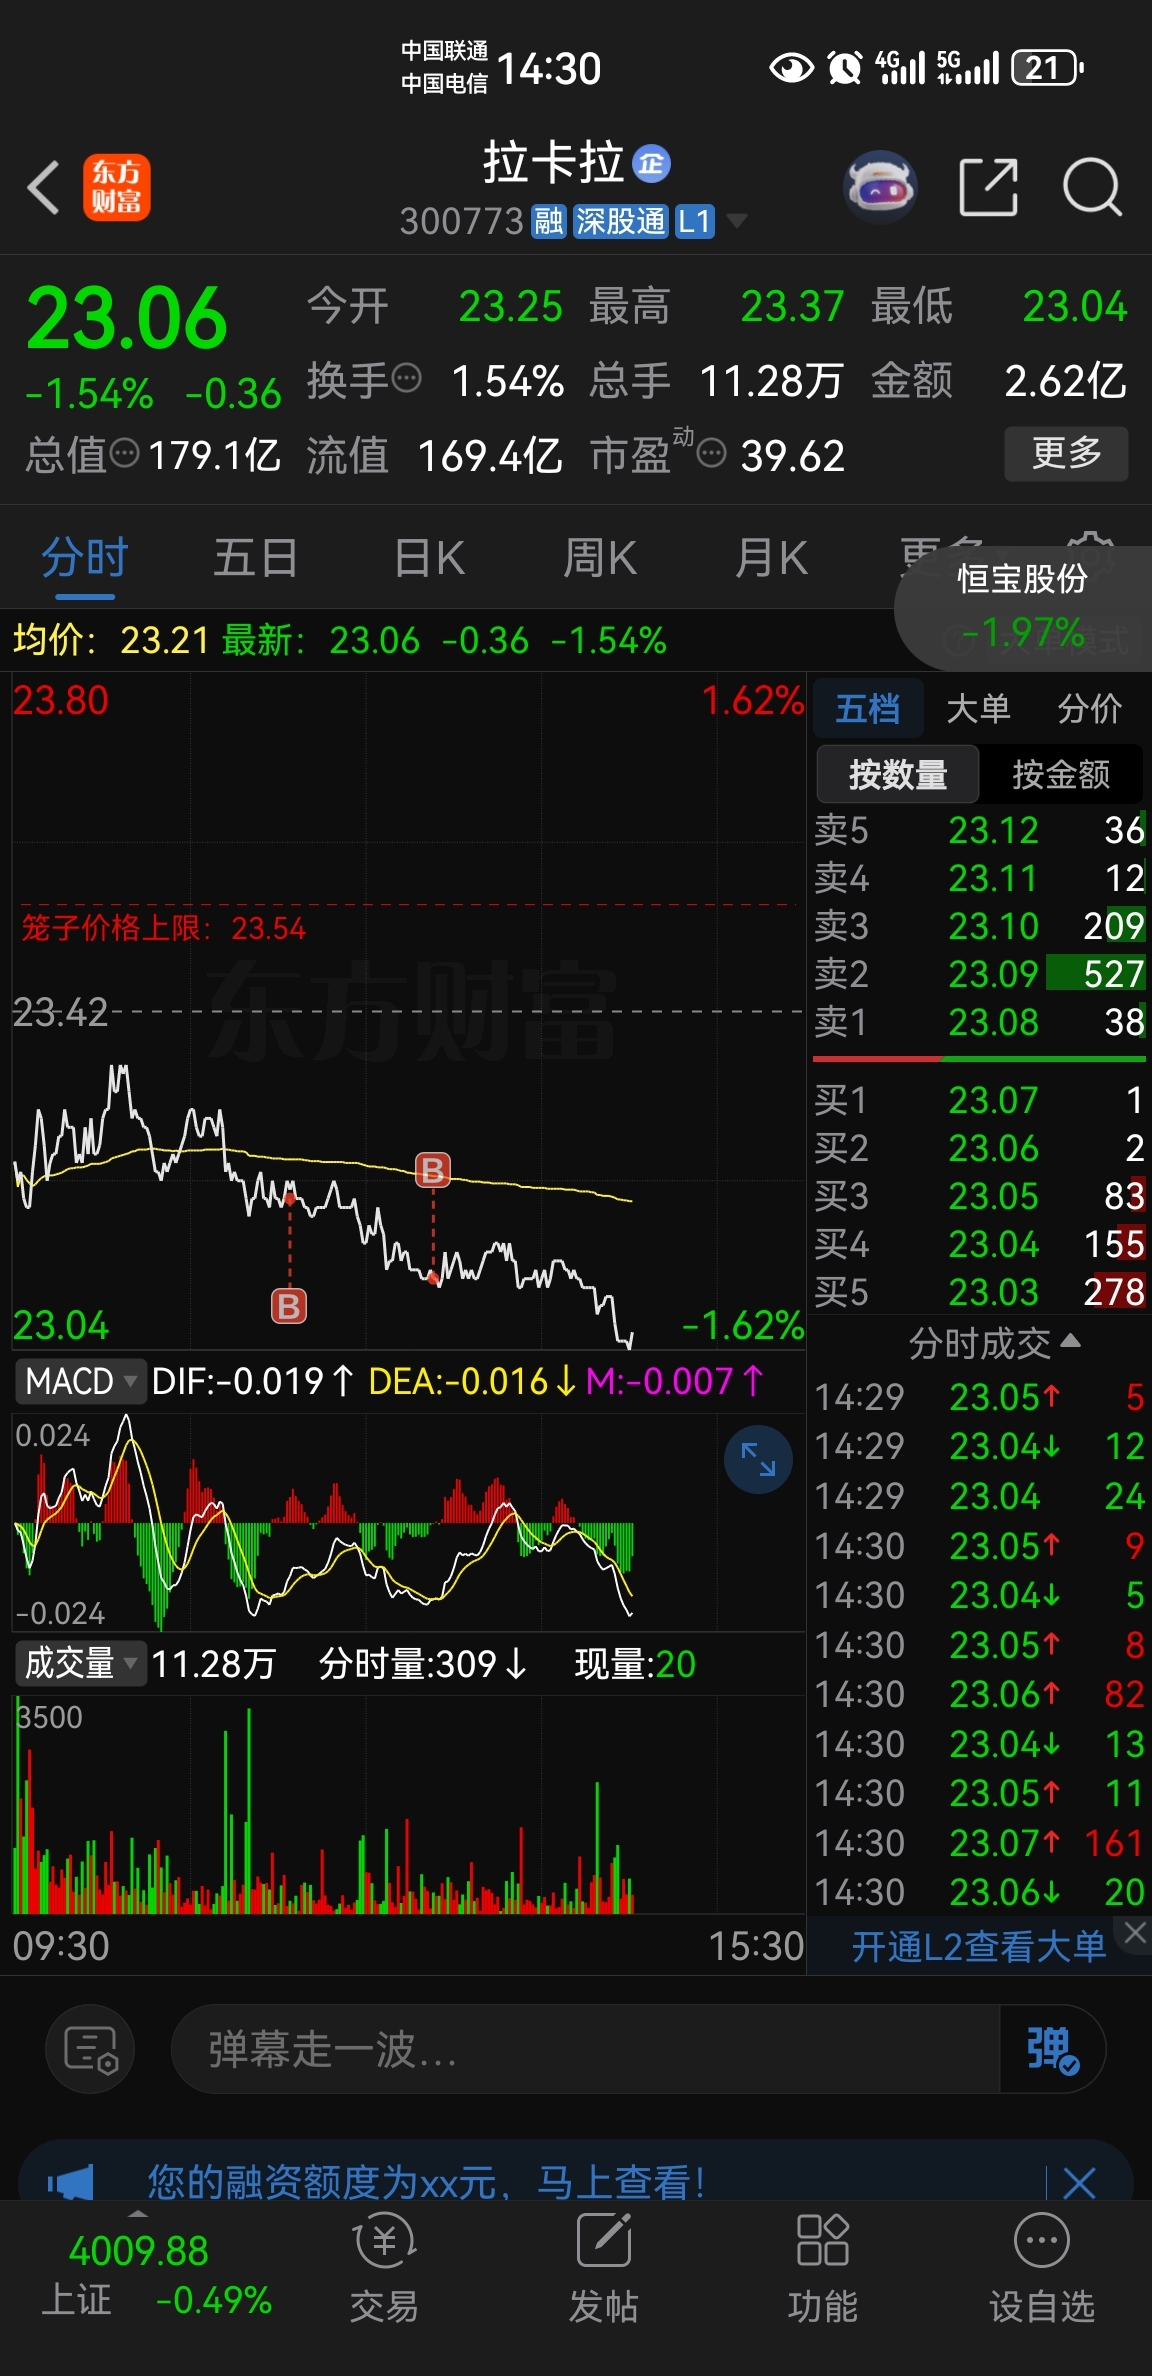1152x2376 pixels.
Task: Tap the 买5 23.03 order row
Action: [979, 1292]
